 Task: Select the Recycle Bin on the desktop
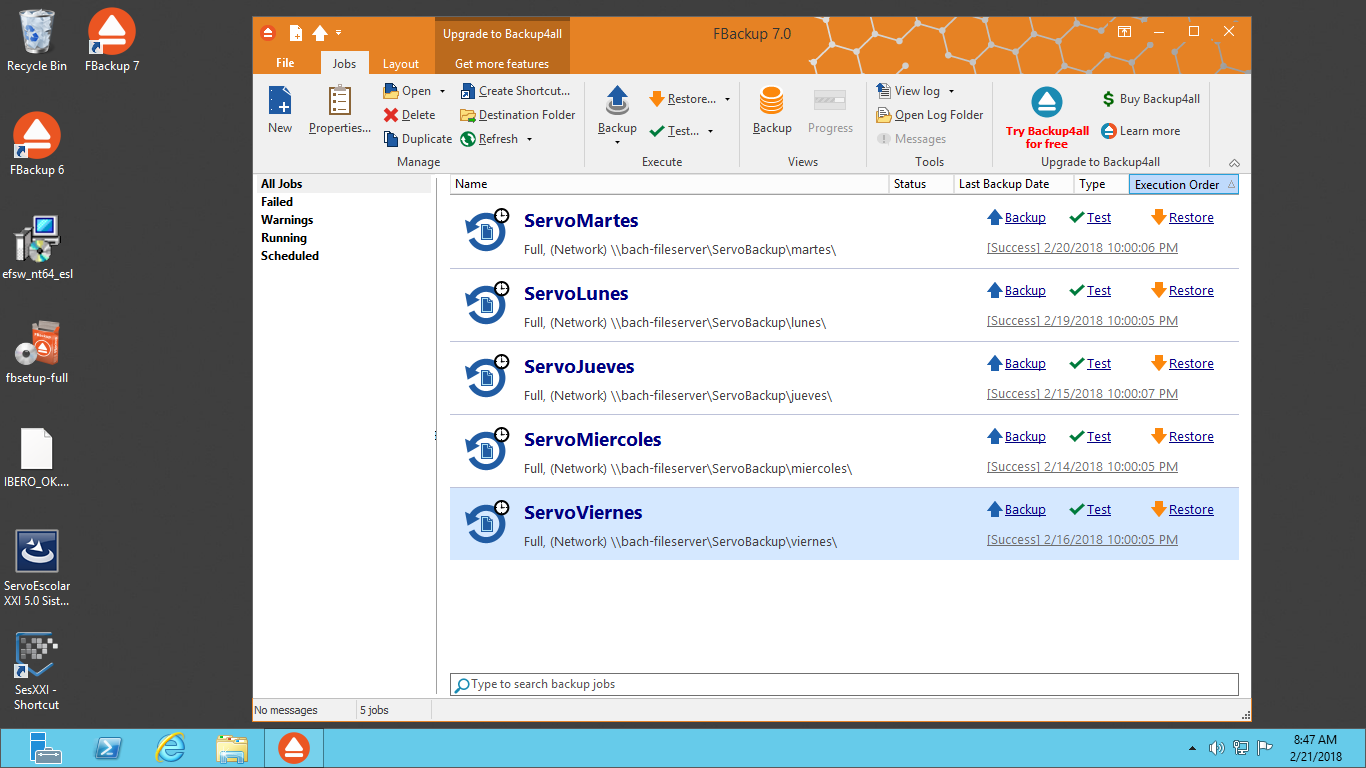[37, 41]
